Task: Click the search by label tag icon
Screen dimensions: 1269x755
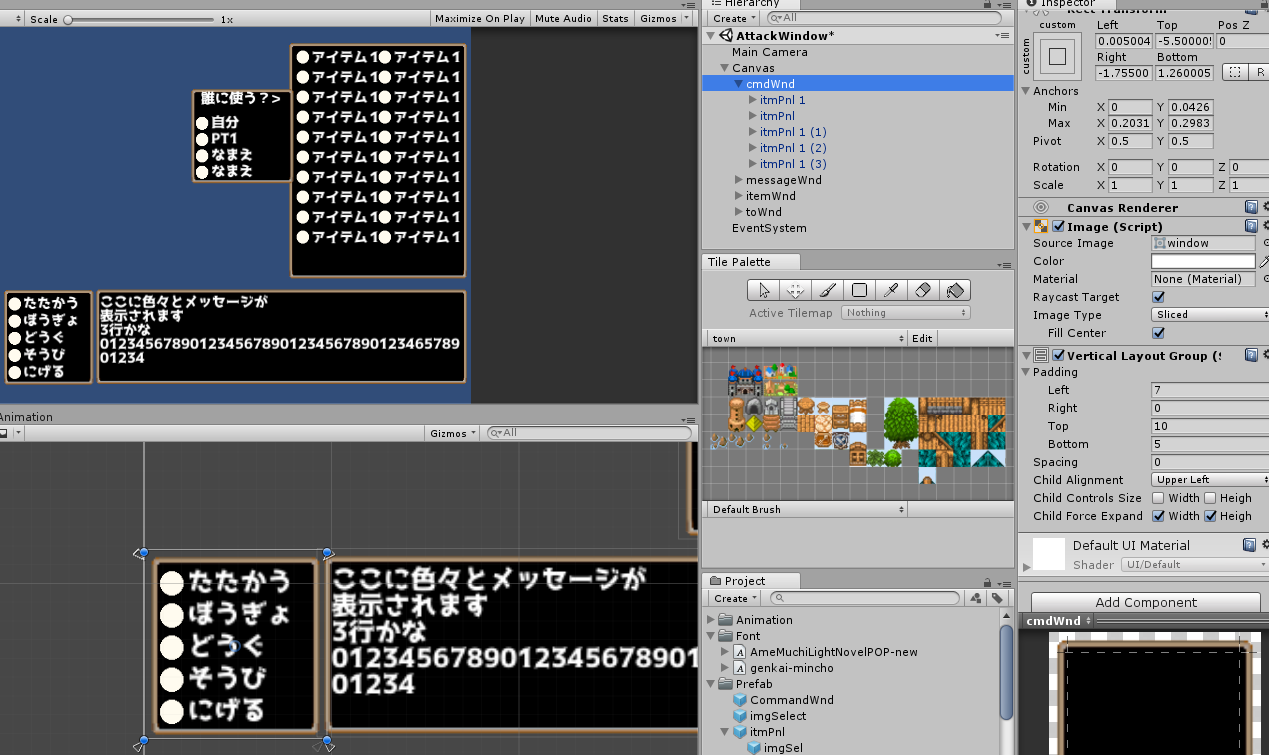Action: tap(996, 598)
